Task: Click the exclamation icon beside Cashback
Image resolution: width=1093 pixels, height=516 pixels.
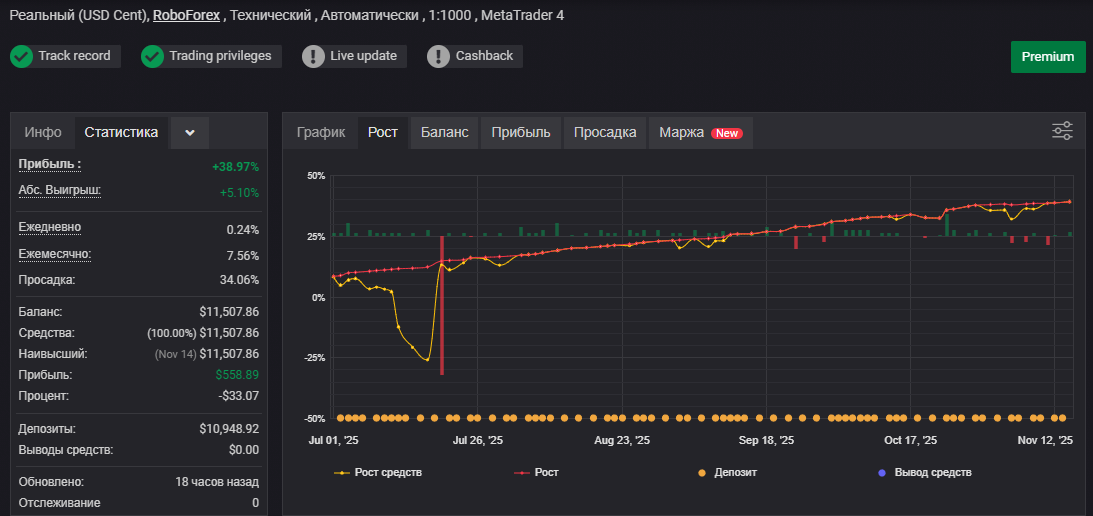Action: coord(438,56)
